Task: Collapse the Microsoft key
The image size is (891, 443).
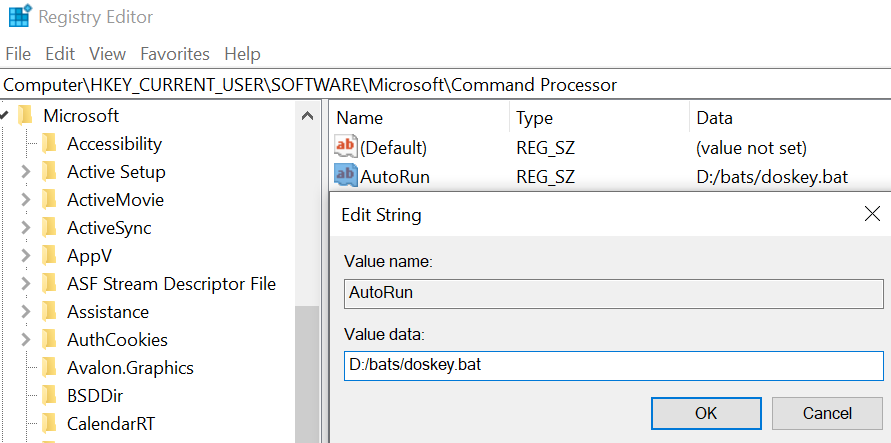Action: [4, 116]
